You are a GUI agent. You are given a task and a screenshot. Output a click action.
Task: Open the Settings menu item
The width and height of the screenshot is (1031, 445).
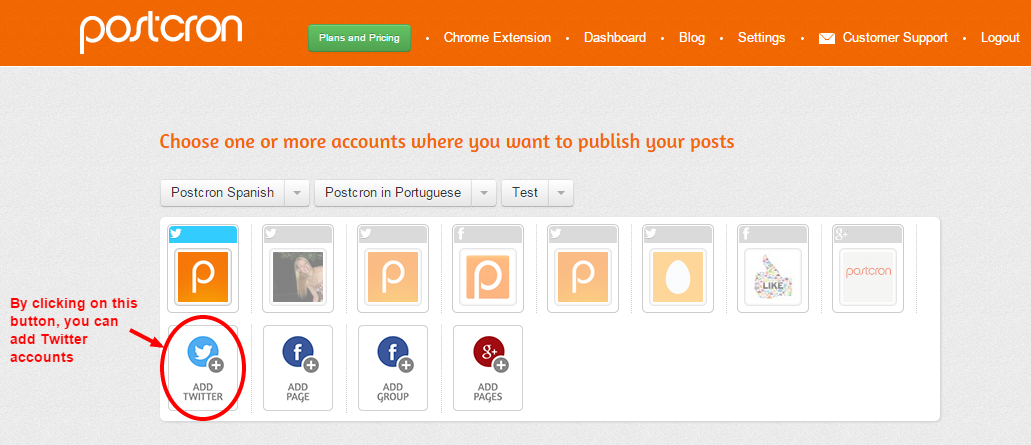coord(761,38)
